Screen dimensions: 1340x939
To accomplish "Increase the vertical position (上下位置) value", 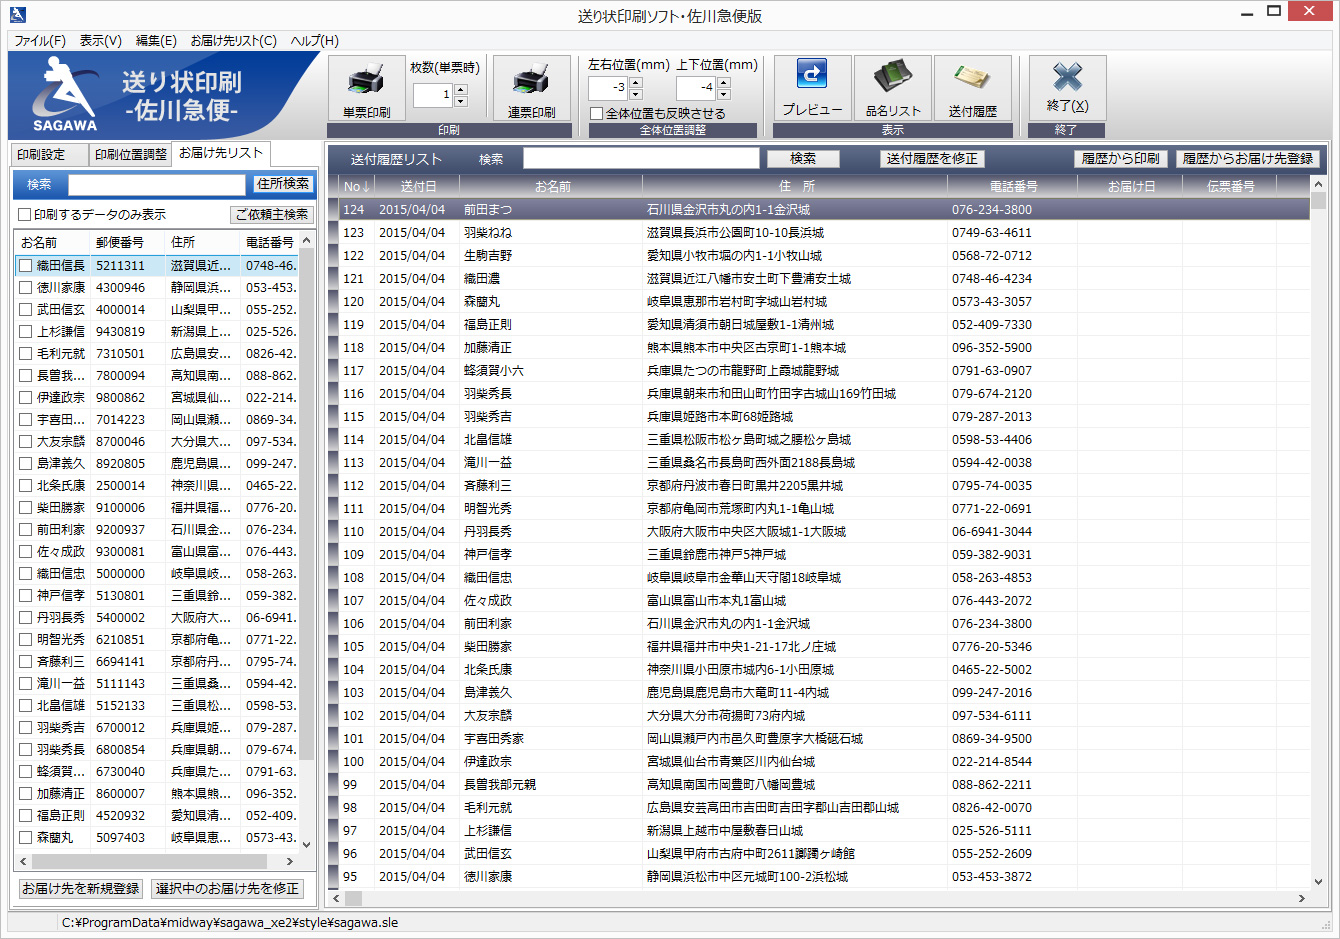I will pyautogui.click(x=724, y=82).
